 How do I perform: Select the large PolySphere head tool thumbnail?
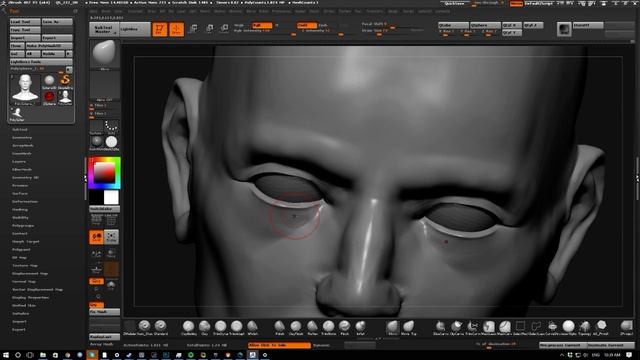point(25,89)
